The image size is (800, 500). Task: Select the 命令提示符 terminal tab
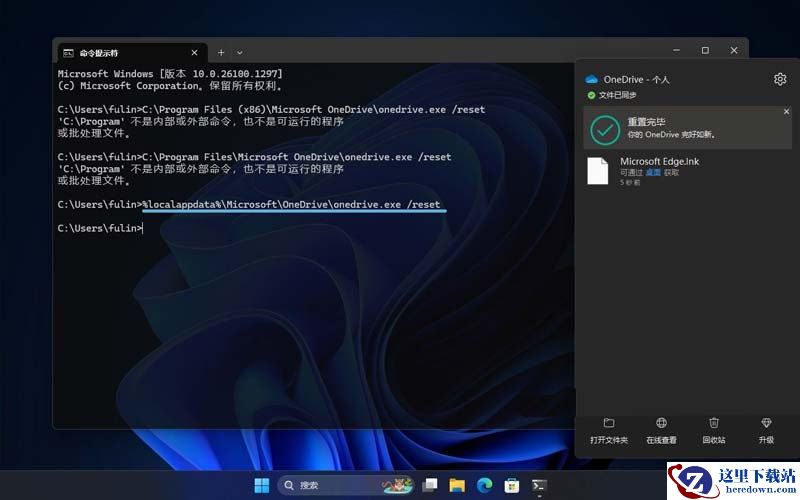click(x=130, y=53)
